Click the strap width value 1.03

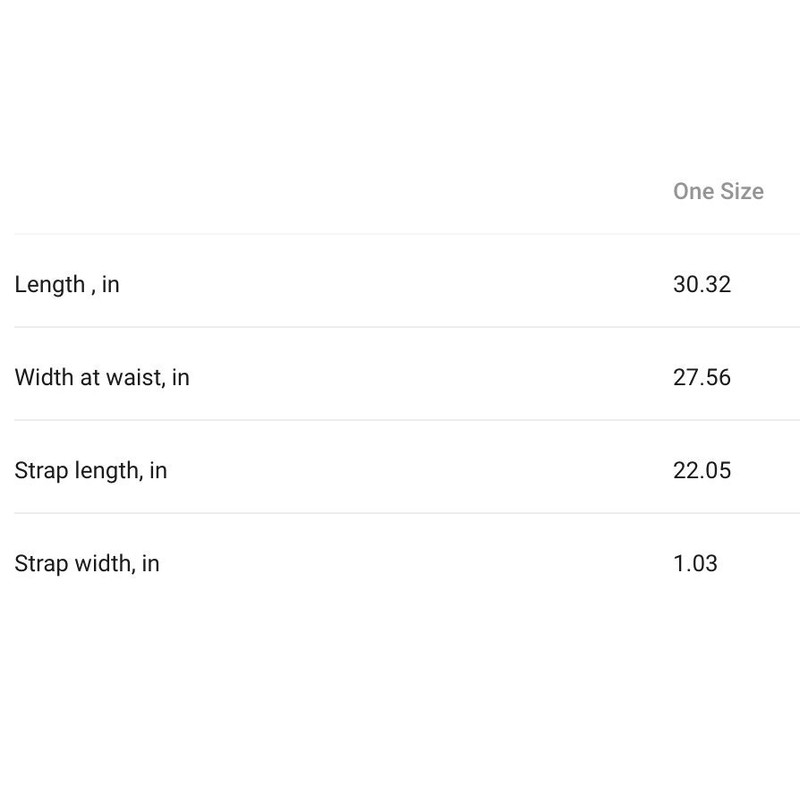[695, 563]
